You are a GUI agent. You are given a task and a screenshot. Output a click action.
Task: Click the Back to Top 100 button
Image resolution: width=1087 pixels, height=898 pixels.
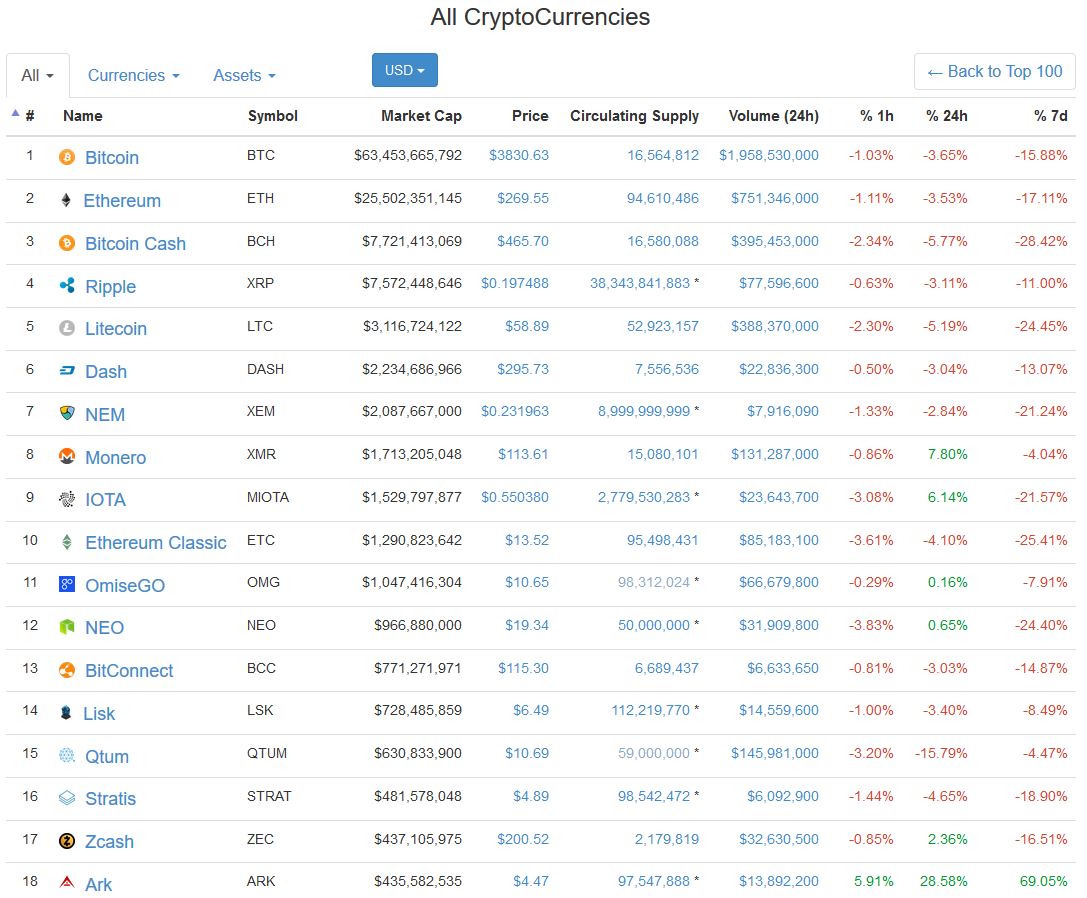tap(995, 71)
